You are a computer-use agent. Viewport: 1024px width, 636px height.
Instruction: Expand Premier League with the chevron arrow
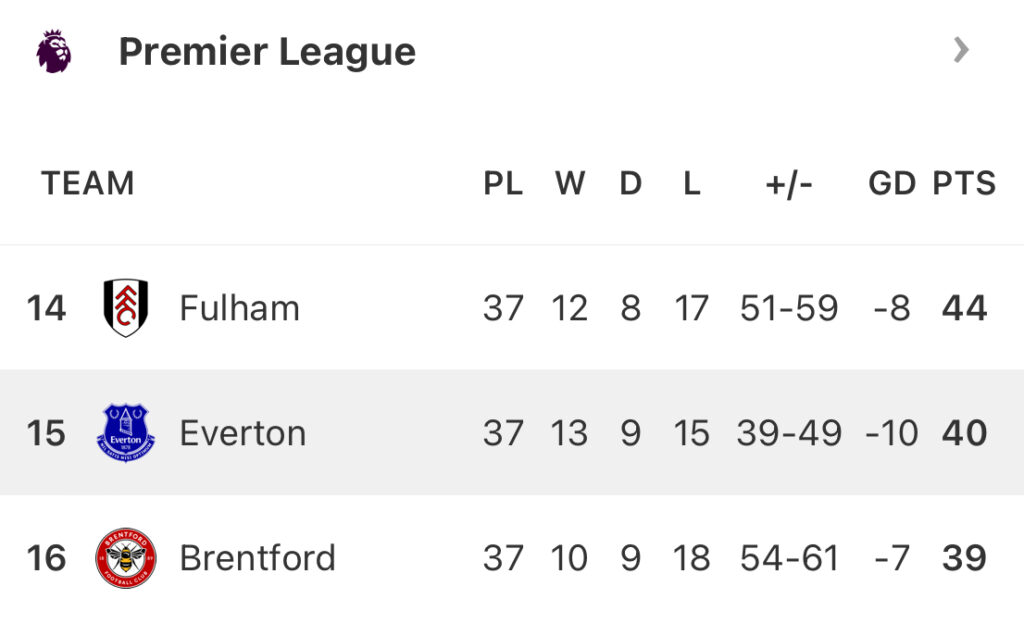(961, 50)
